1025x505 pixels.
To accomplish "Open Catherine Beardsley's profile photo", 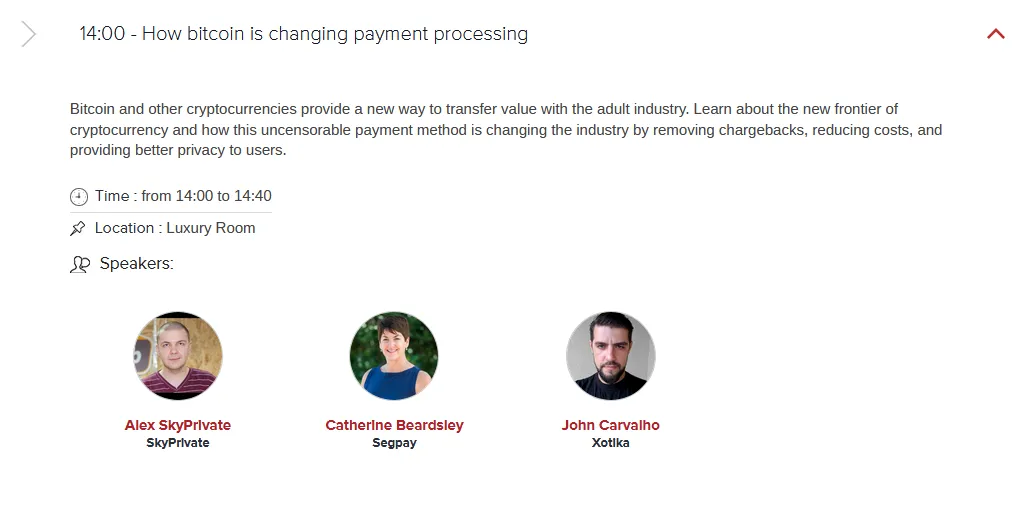I will [x=394, y=356].
